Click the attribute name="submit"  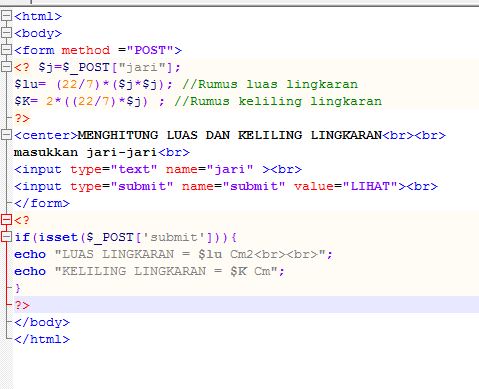click(234, 186)
